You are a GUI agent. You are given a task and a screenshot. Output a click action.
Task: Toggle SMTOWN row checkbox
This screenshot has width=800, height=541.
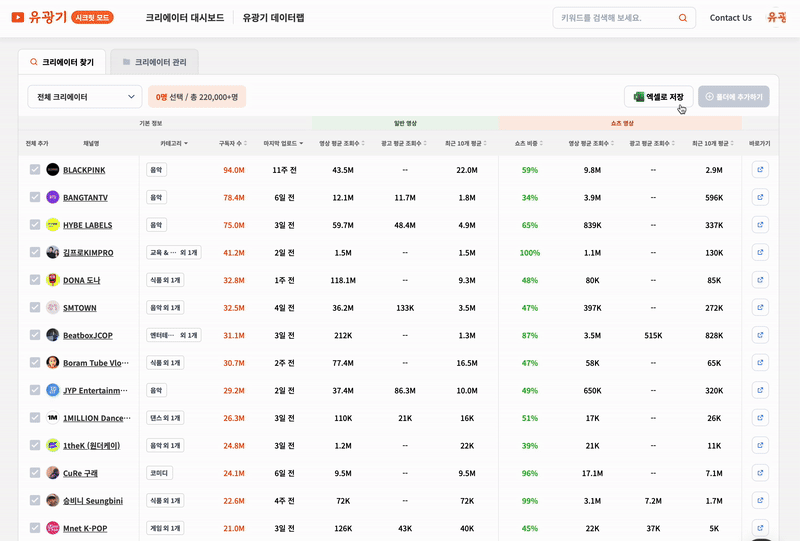pos(35,307)
